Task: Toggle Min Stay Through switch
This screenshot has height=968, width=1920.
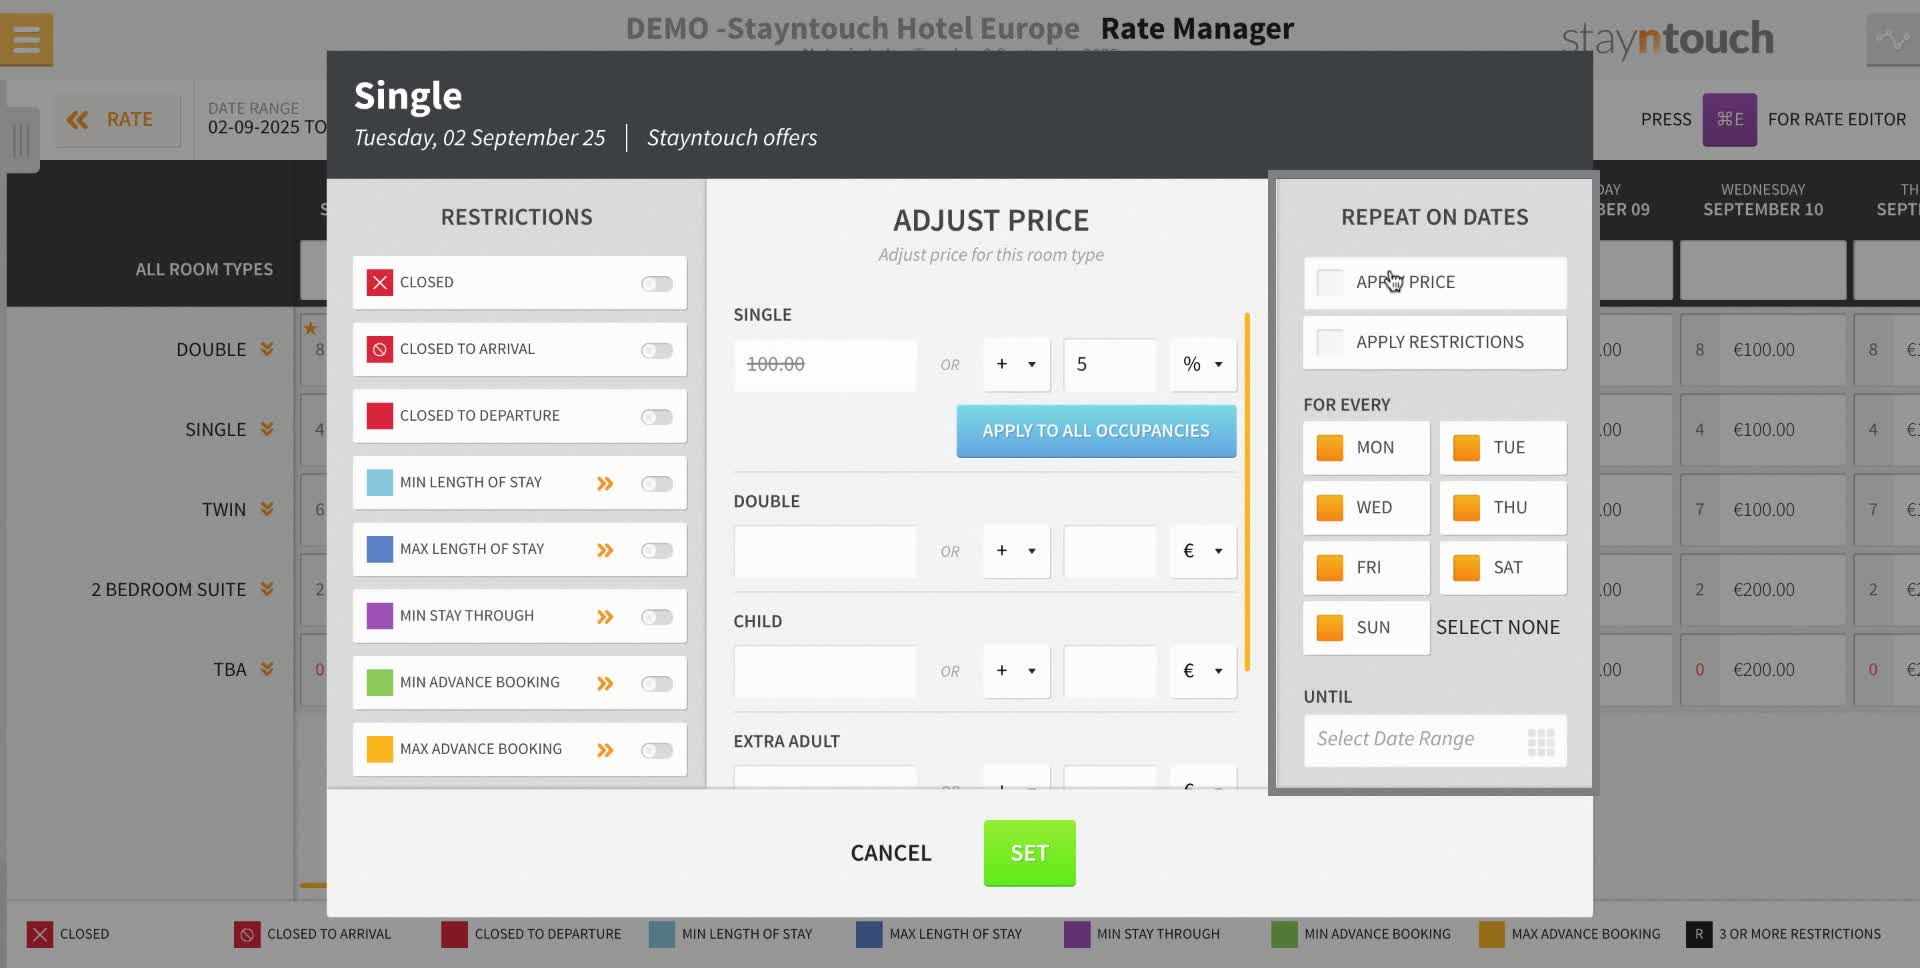Action: click(657, 617)
